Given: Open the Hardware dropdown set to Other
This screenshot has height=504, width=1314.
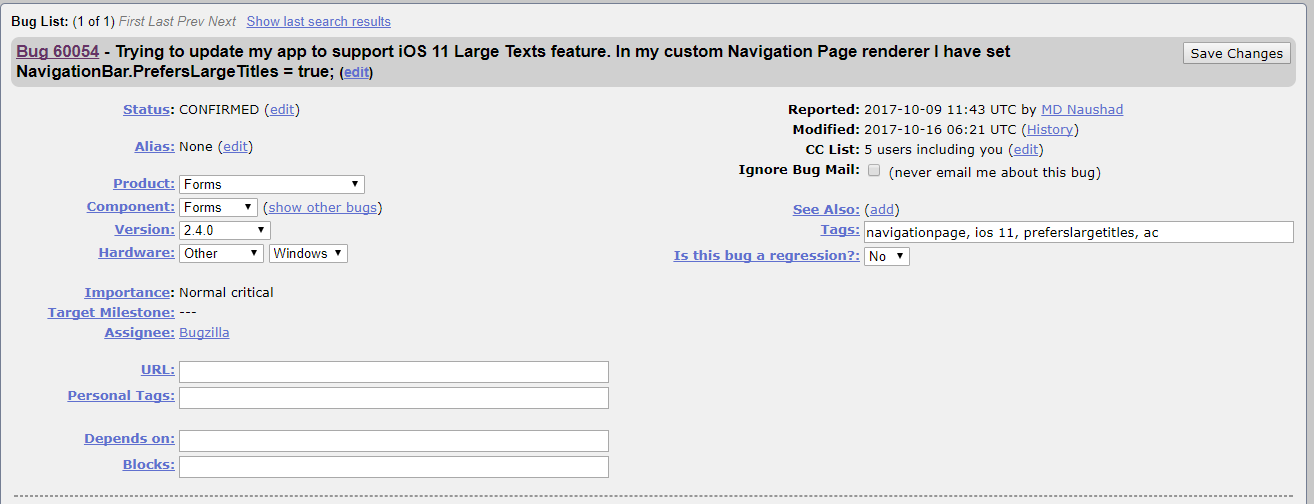Looking at the screenshot, I should (x=222, y=253).
